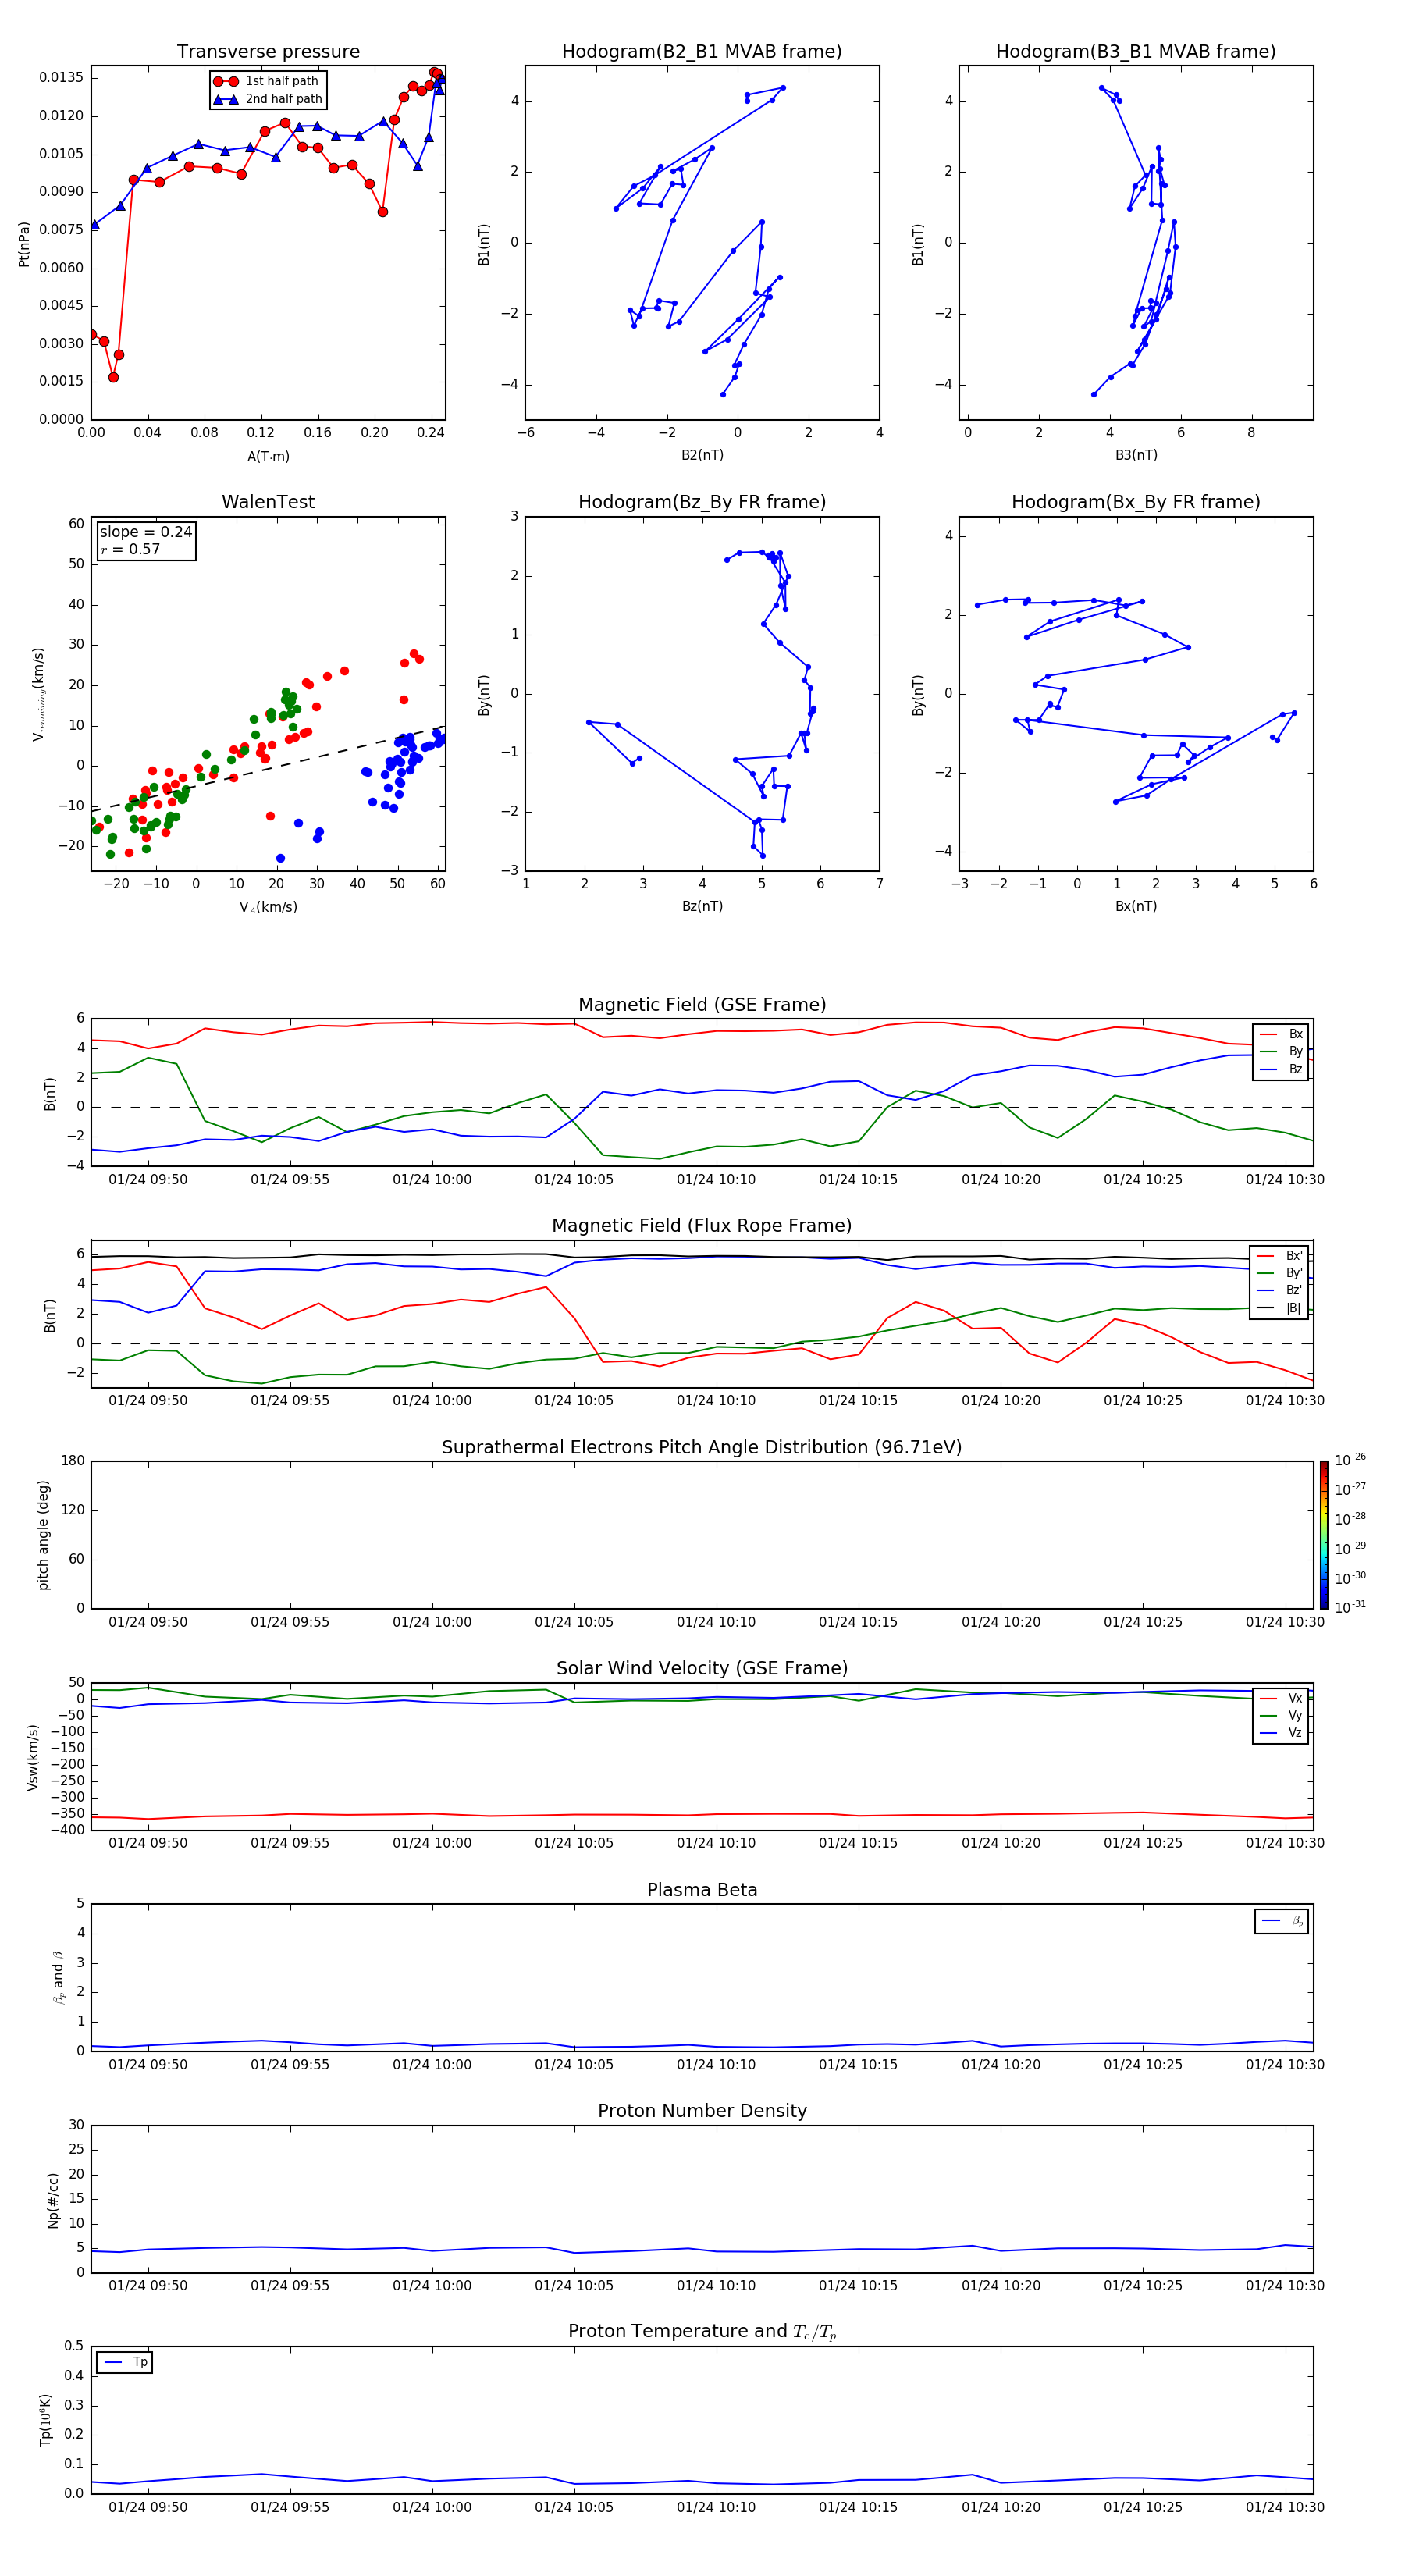Screen dimensions: 1405x2576
Task: Click the colorbar top value 10^-26
Action: point(1350,1460)
